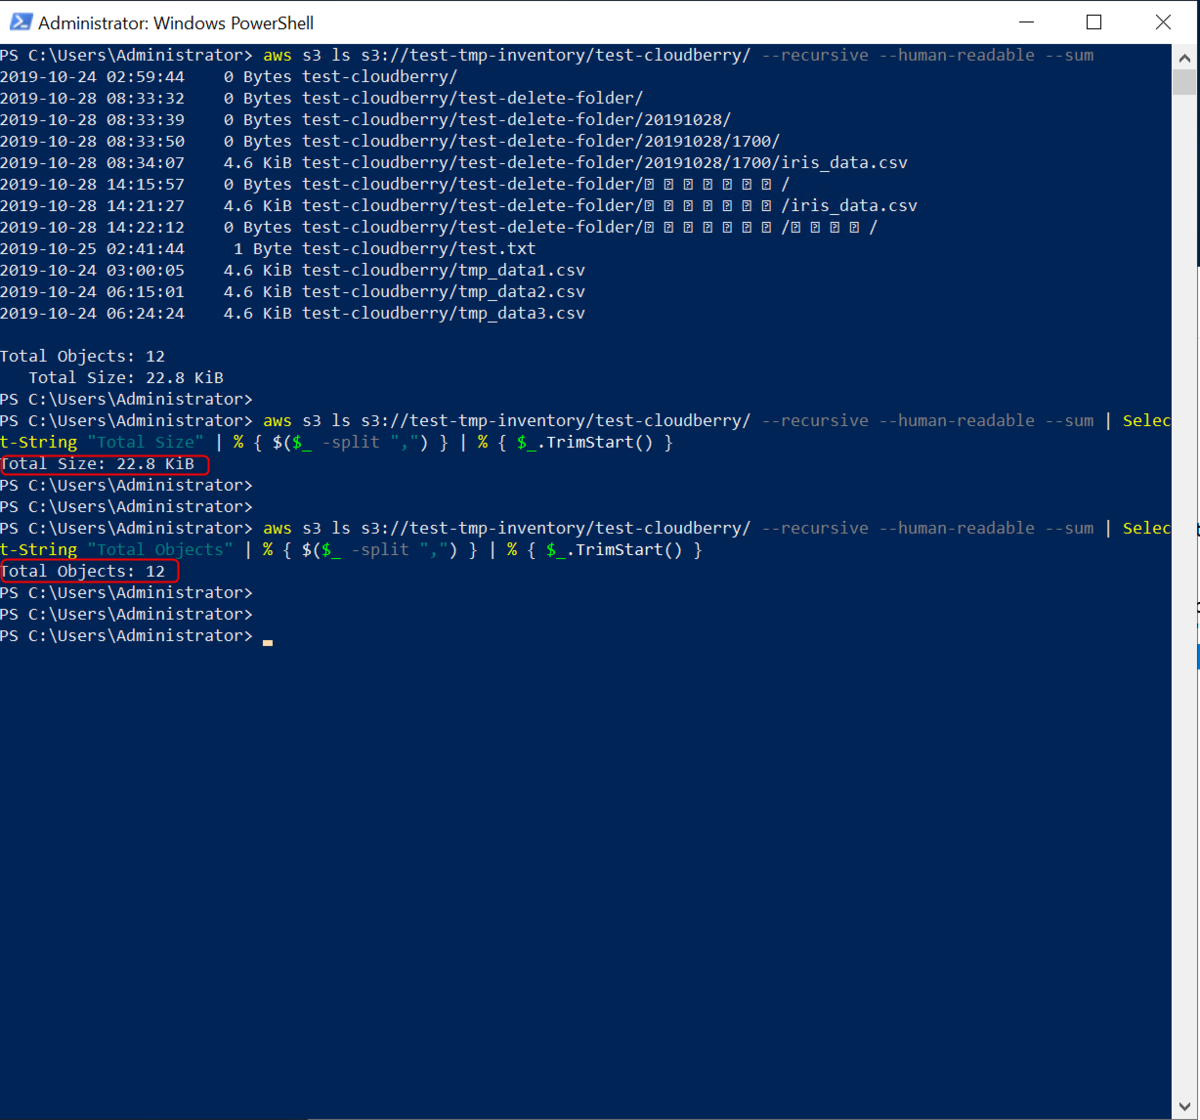Click the tmp_data1.csv listing line
This screenshot has height=1120, width=1200.
coord(293,270)
